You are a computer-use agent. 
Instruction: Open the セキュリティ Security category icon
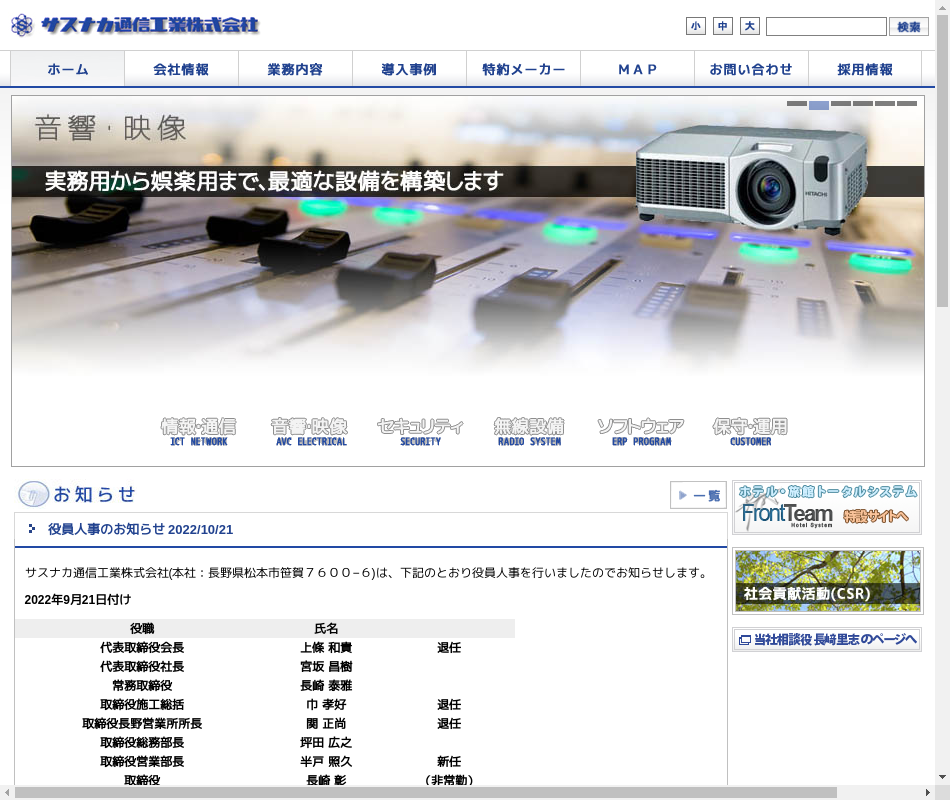click(x=420, y=431)
